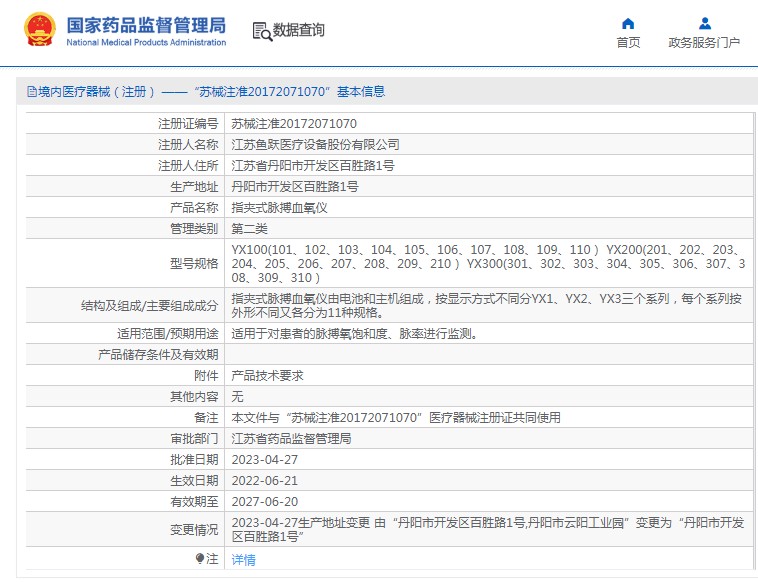Select other content value 无

237,396
